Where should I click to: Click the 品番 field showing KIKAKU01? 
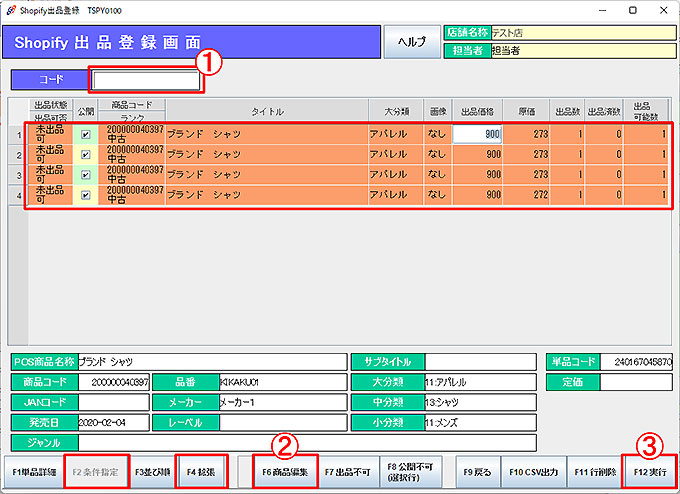(x=283, y=382)
